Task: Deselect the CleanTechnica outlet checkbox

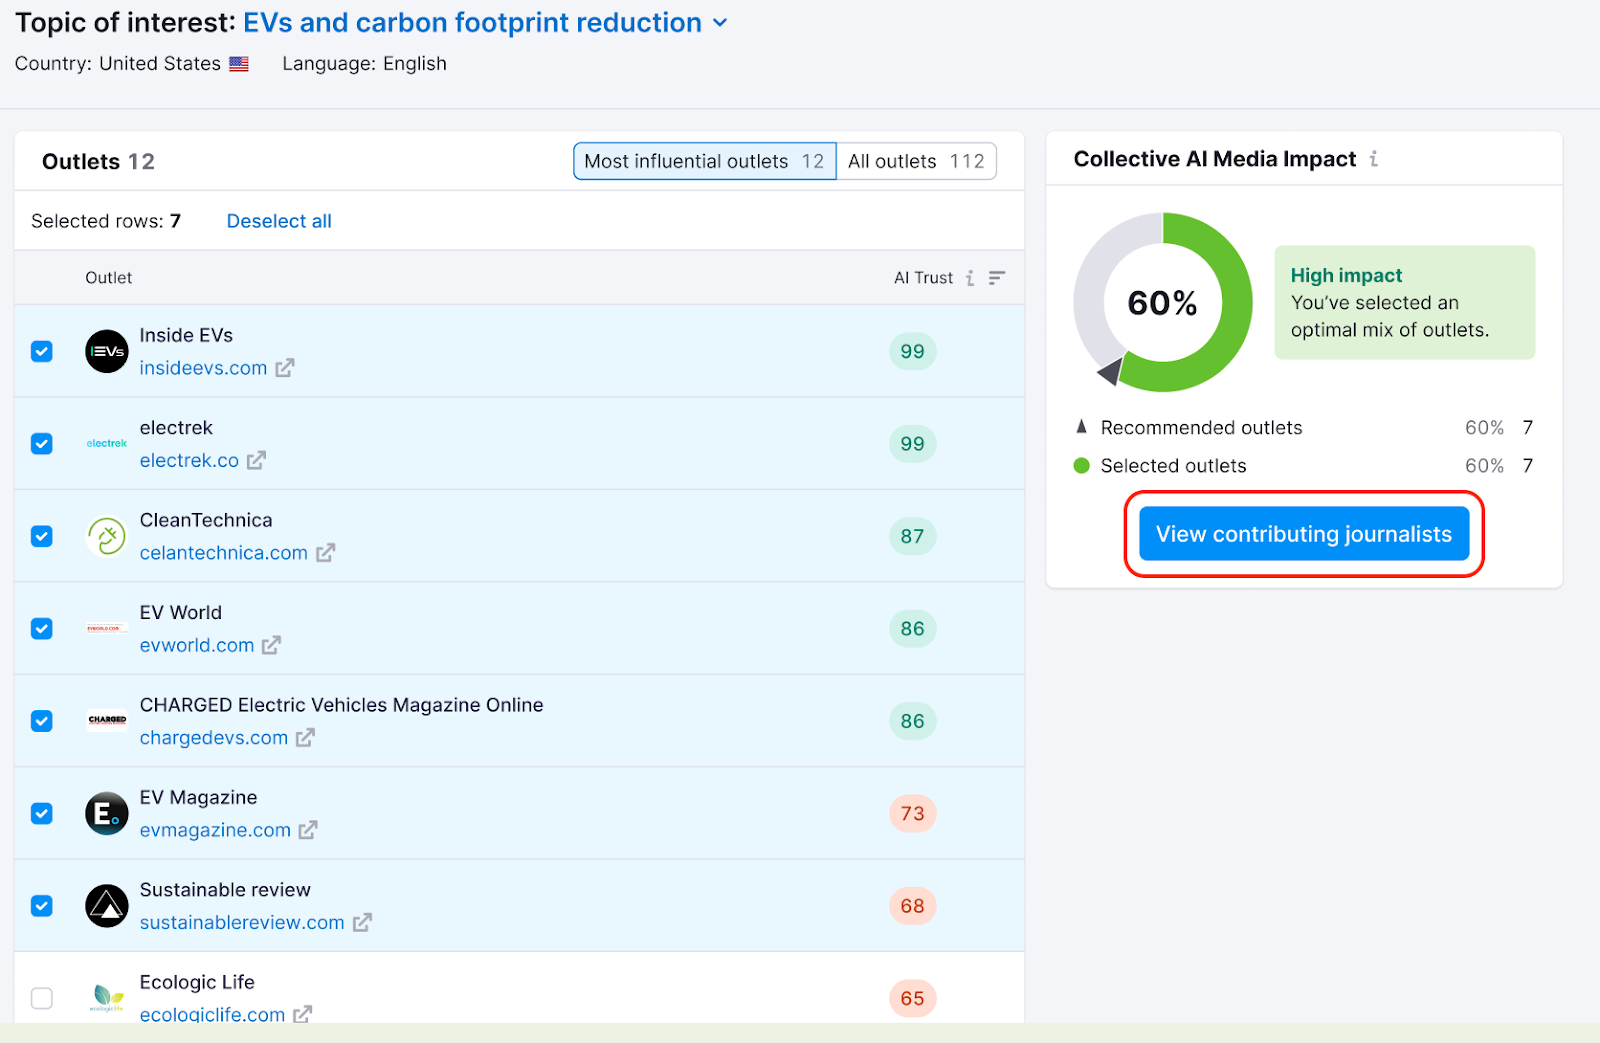Action: [42, 536]
